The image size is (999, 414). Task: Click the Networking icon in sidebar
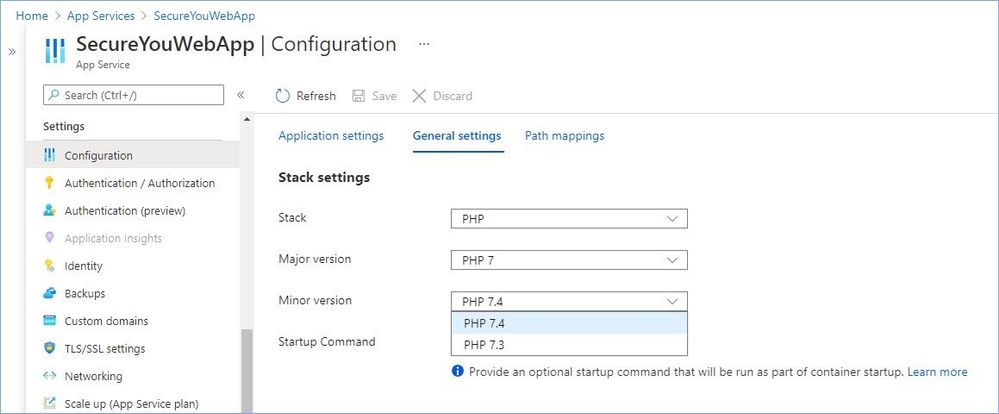point(49,377)
